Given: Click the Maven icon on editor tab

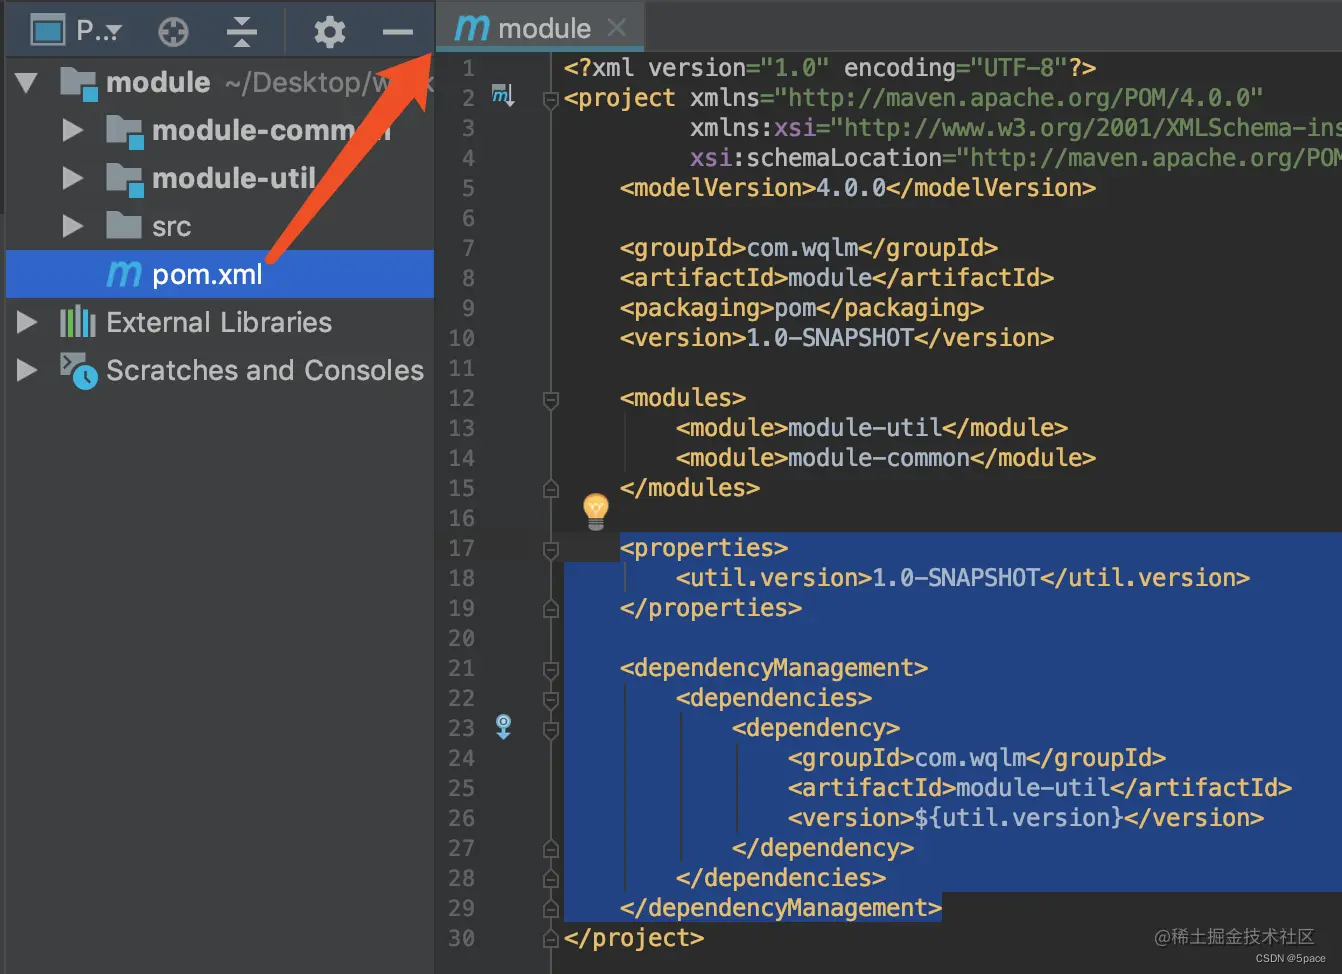Looking at the screenshot, I should pos(471,28).
